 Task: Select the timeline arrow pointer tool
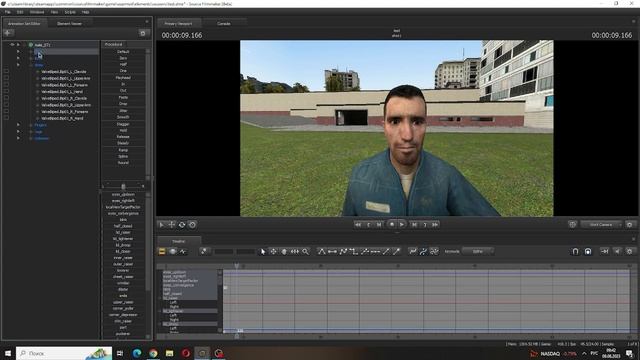tap(263, 251)
